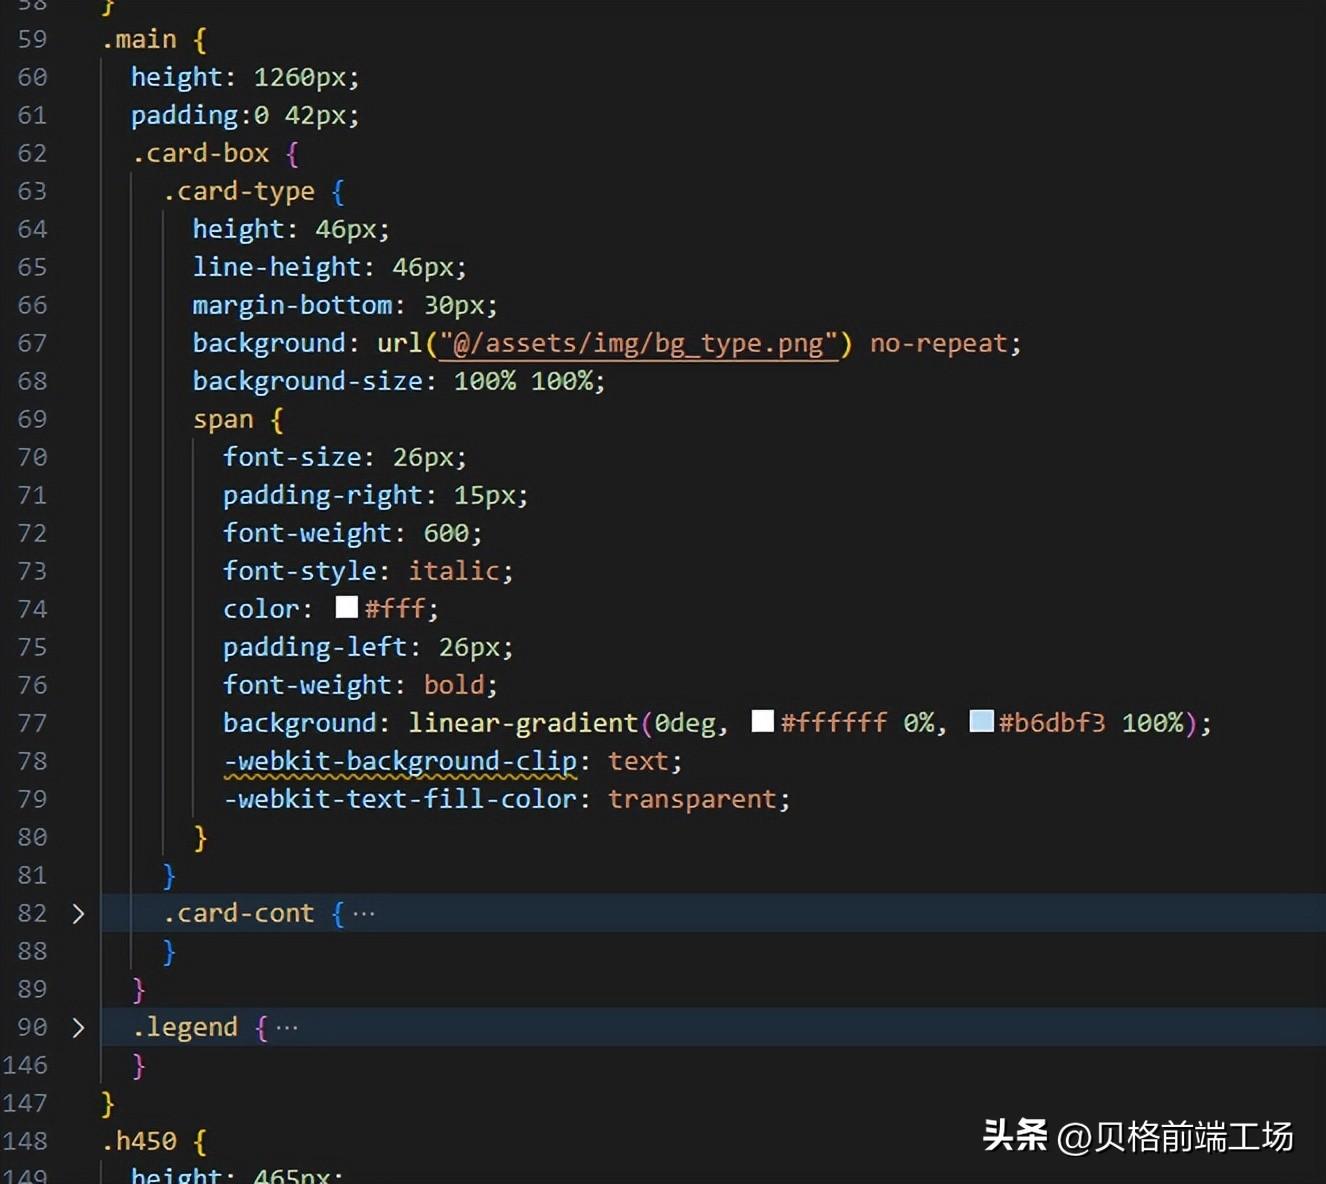The image size is (1326, 1184).
Task: Click the folded ellipsis after .card-cont
Action: click(364, 913)
